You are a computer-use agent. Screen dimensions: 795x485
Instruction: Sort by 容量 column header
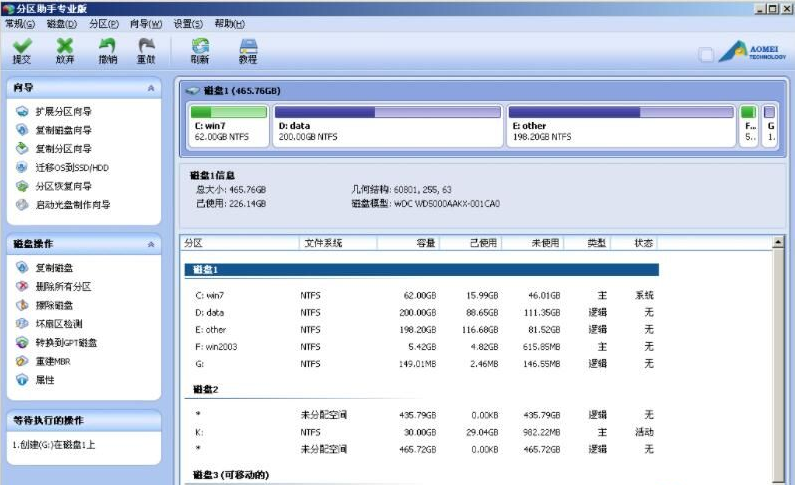tap(408, 243)
